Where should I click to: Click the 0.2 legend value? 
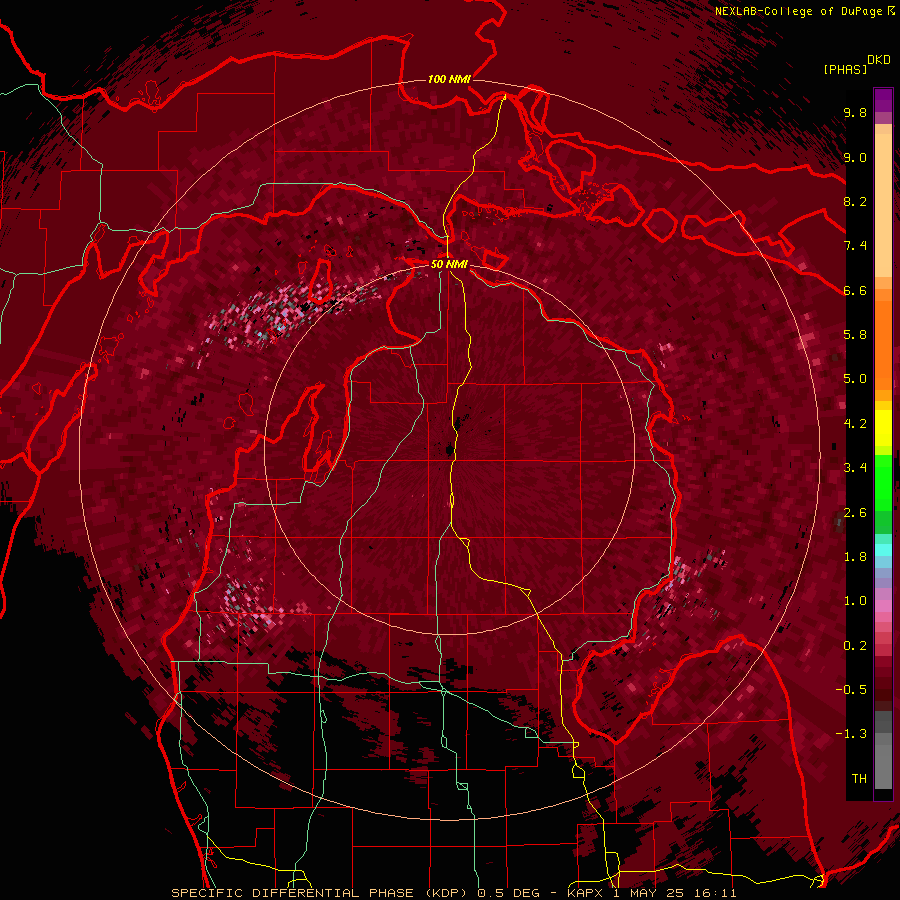(855, 646)
